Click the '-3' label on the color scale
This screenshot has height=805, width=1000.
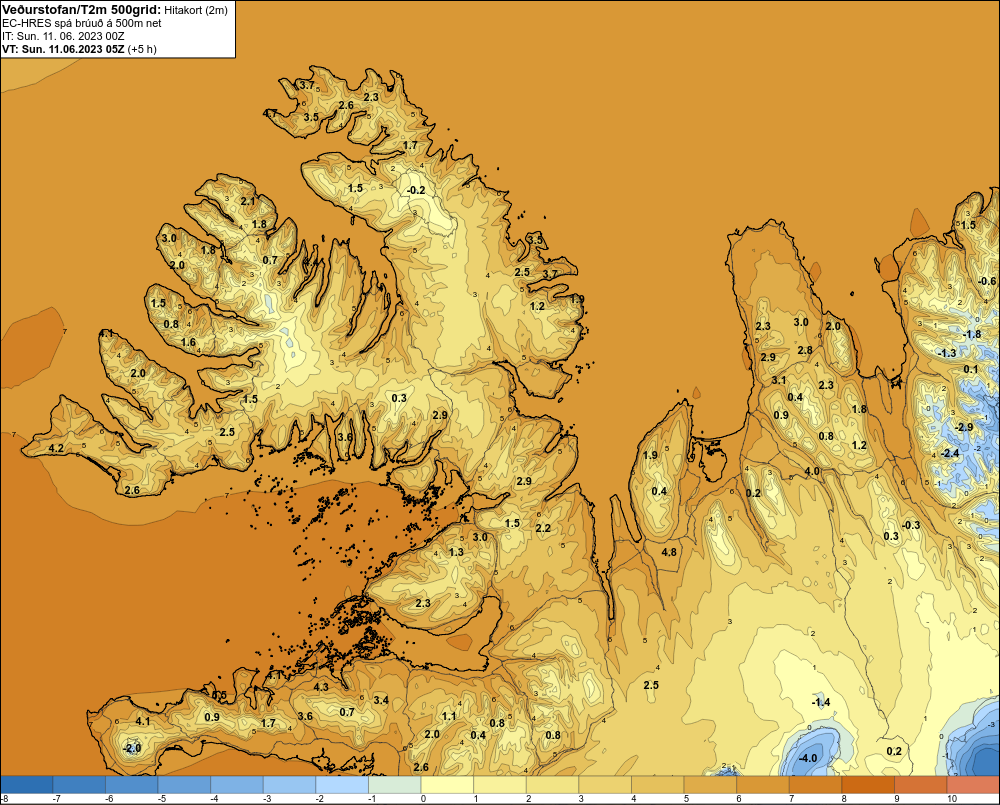pyautogui.click(x=268, y=799)
